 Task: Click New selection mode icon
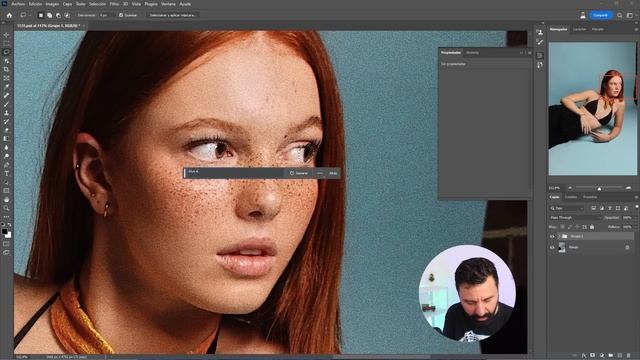pyautogui.click(x=40, y=15)
